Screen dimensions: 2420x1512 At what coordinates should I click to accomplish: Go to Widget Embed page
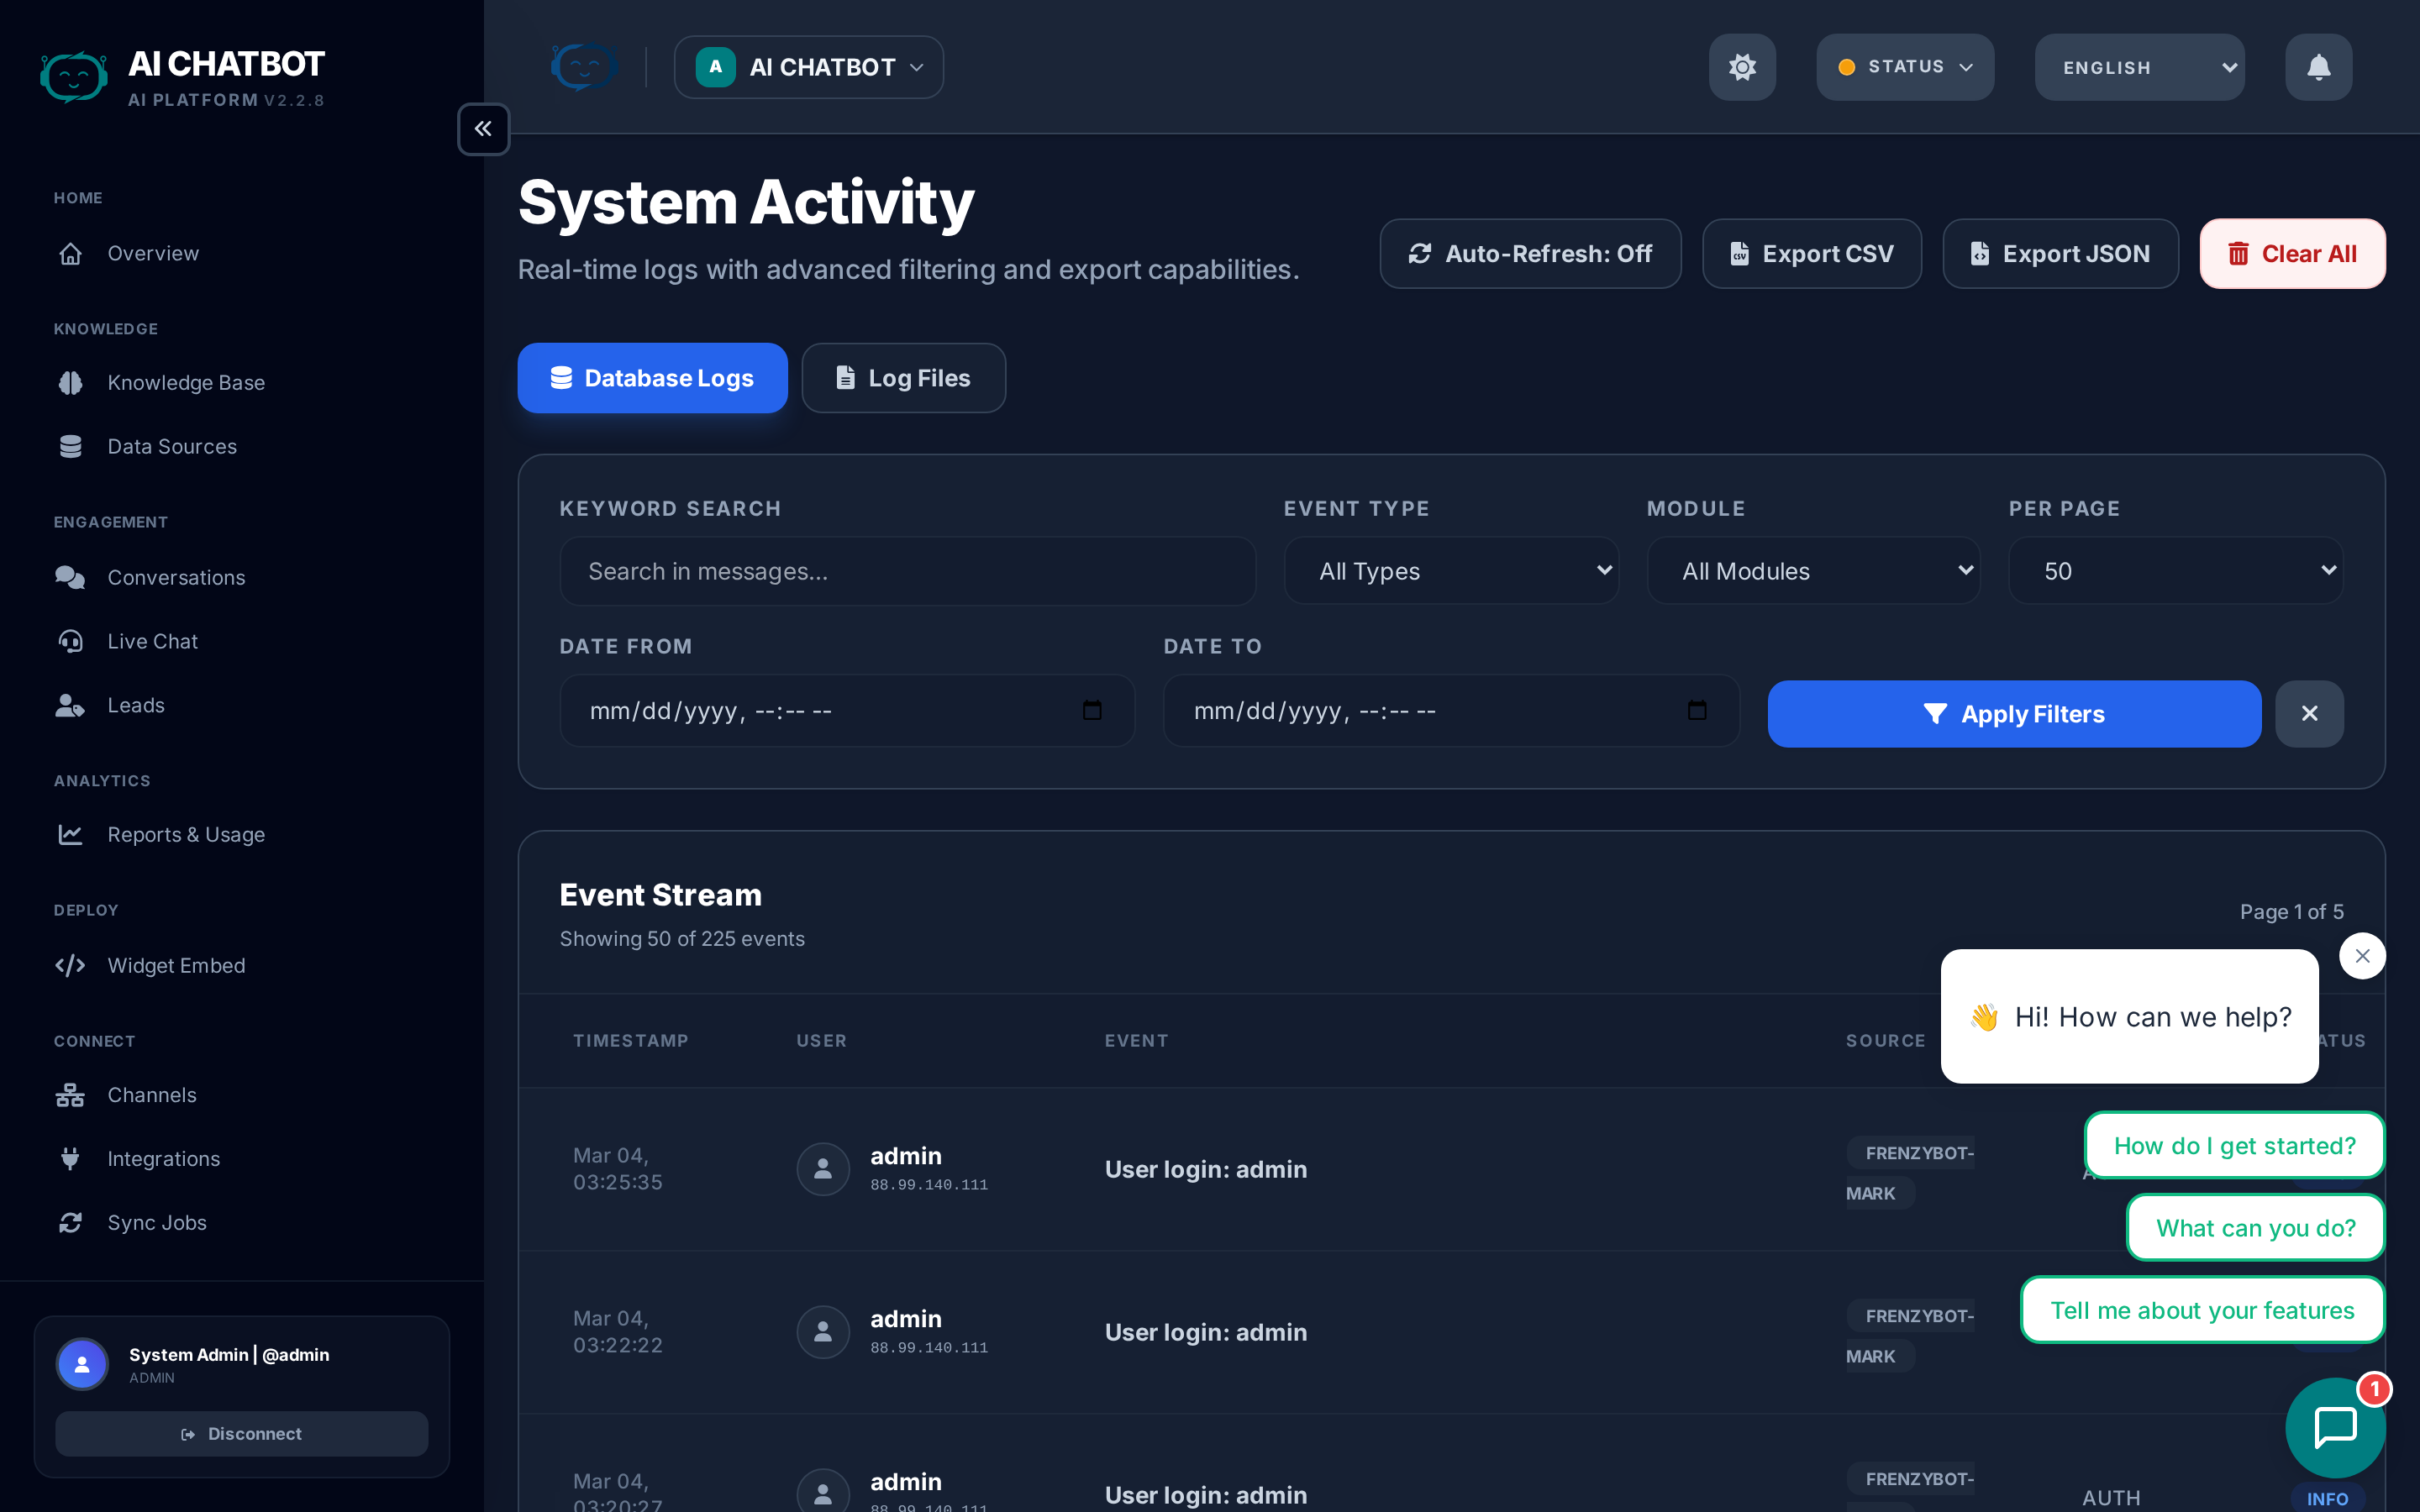(176, 966)
